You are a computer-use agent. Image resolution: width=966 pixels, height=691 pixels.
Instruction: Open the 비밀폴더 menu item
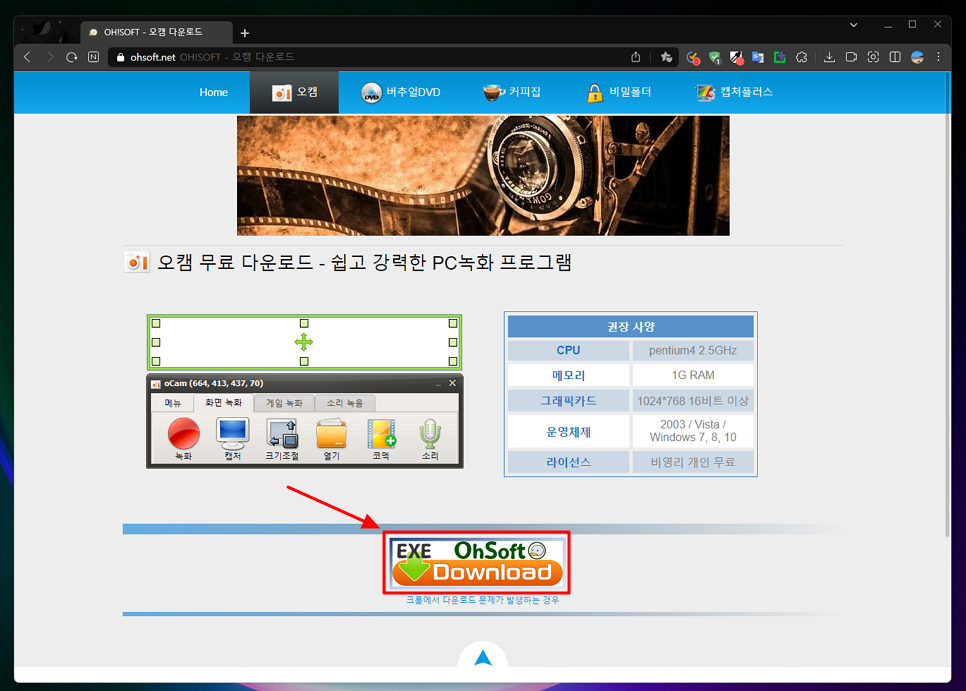(619, 92)
